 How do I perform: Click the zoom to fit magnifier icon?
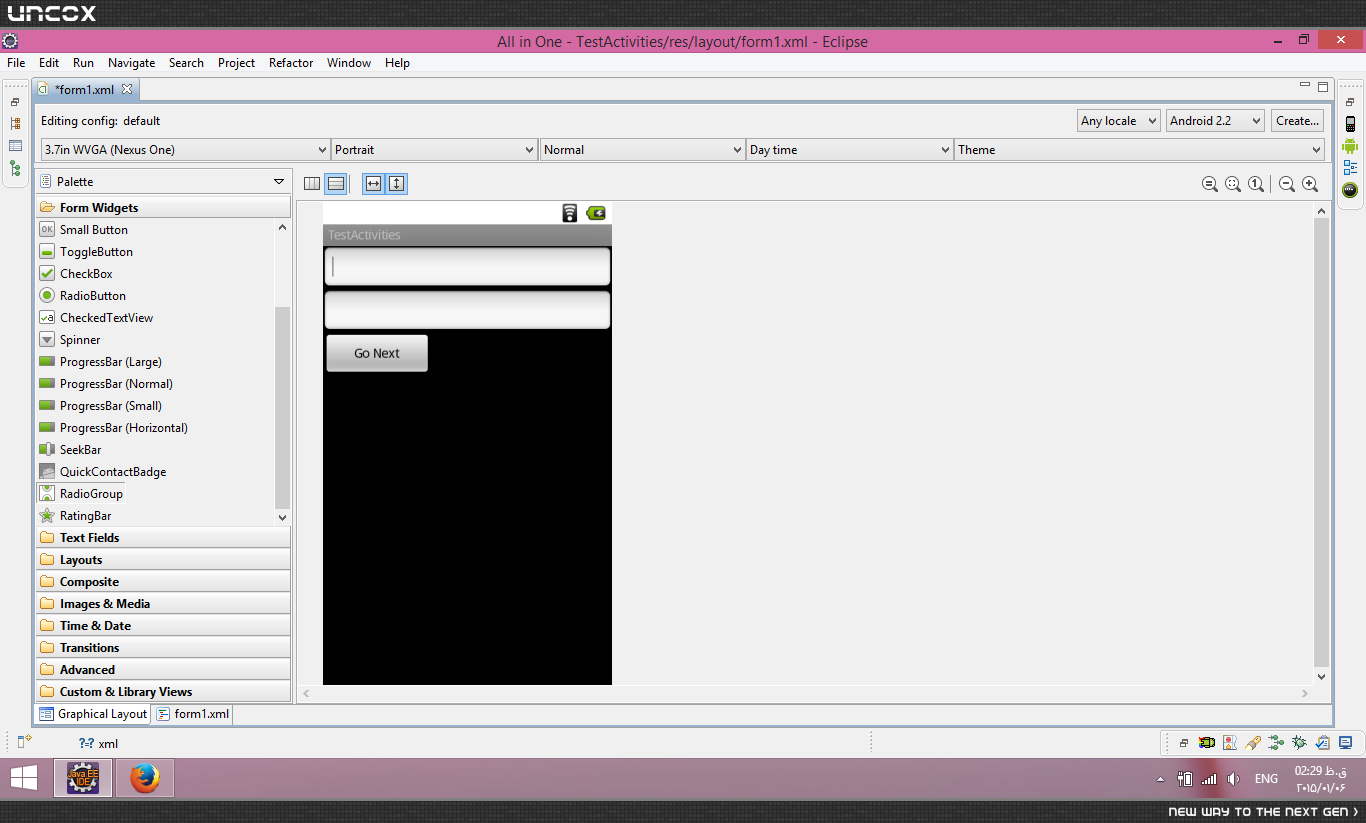pos(1233,184)
